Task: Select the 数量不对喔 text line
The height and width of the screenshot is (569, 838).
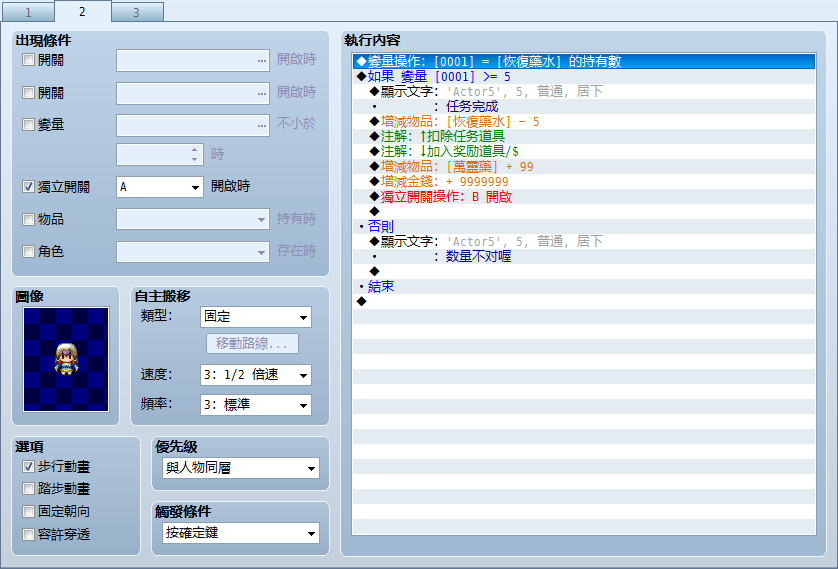Action: (584, 256)
